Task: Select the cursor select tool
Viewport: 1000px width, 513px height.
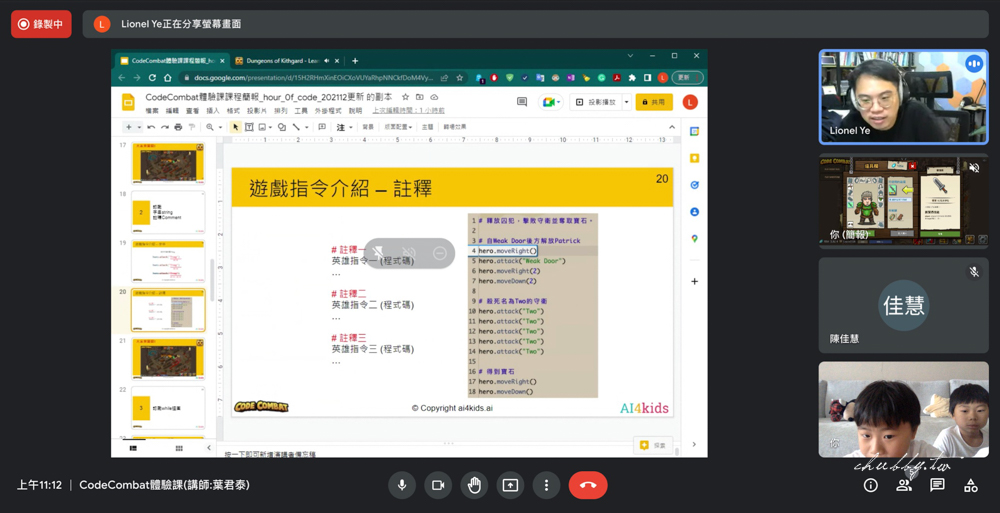Action: click(235, 127)
